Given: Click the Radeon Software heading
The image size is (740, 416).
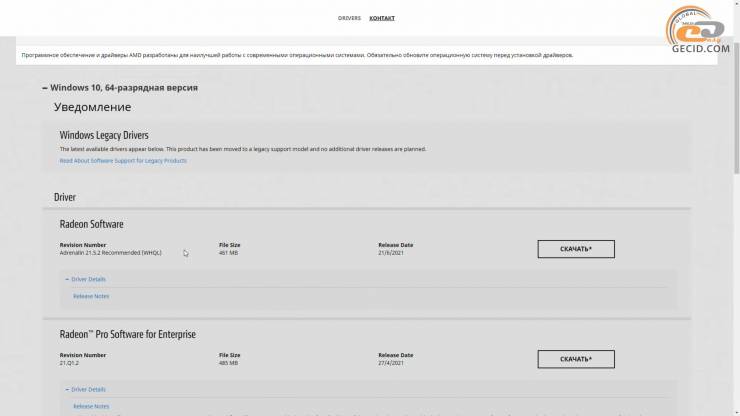Looking at the screenshot, I should (91, 224).
